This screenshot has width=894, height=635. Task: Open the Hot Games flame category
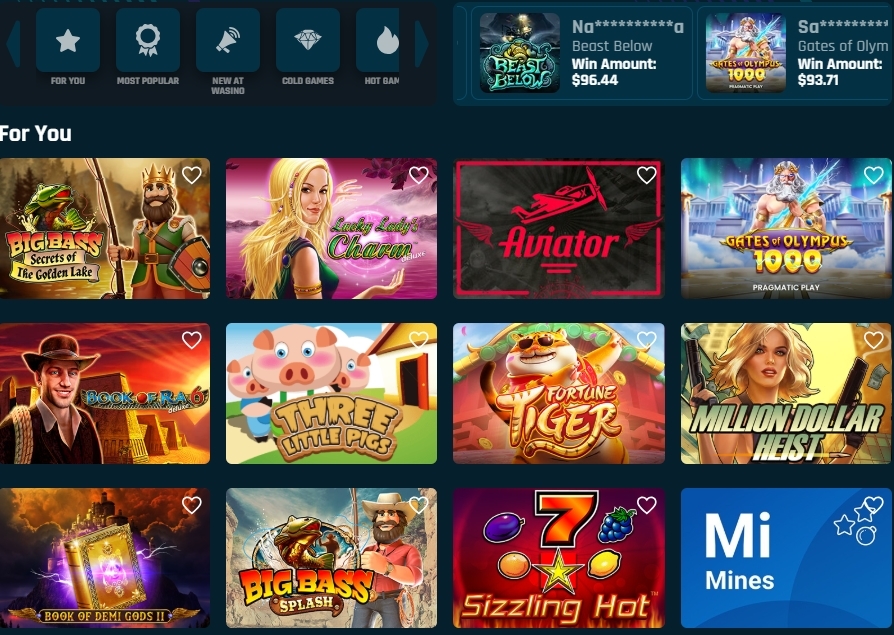click(x=378, y=47)
